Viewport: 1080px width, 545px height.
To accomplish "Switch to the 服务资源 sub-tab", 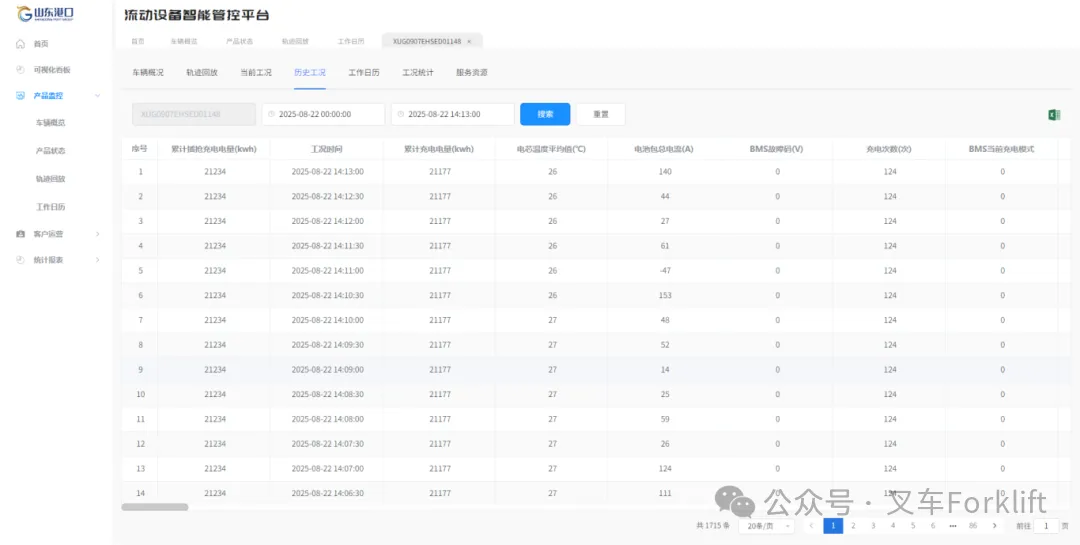I will pos(472,72).
